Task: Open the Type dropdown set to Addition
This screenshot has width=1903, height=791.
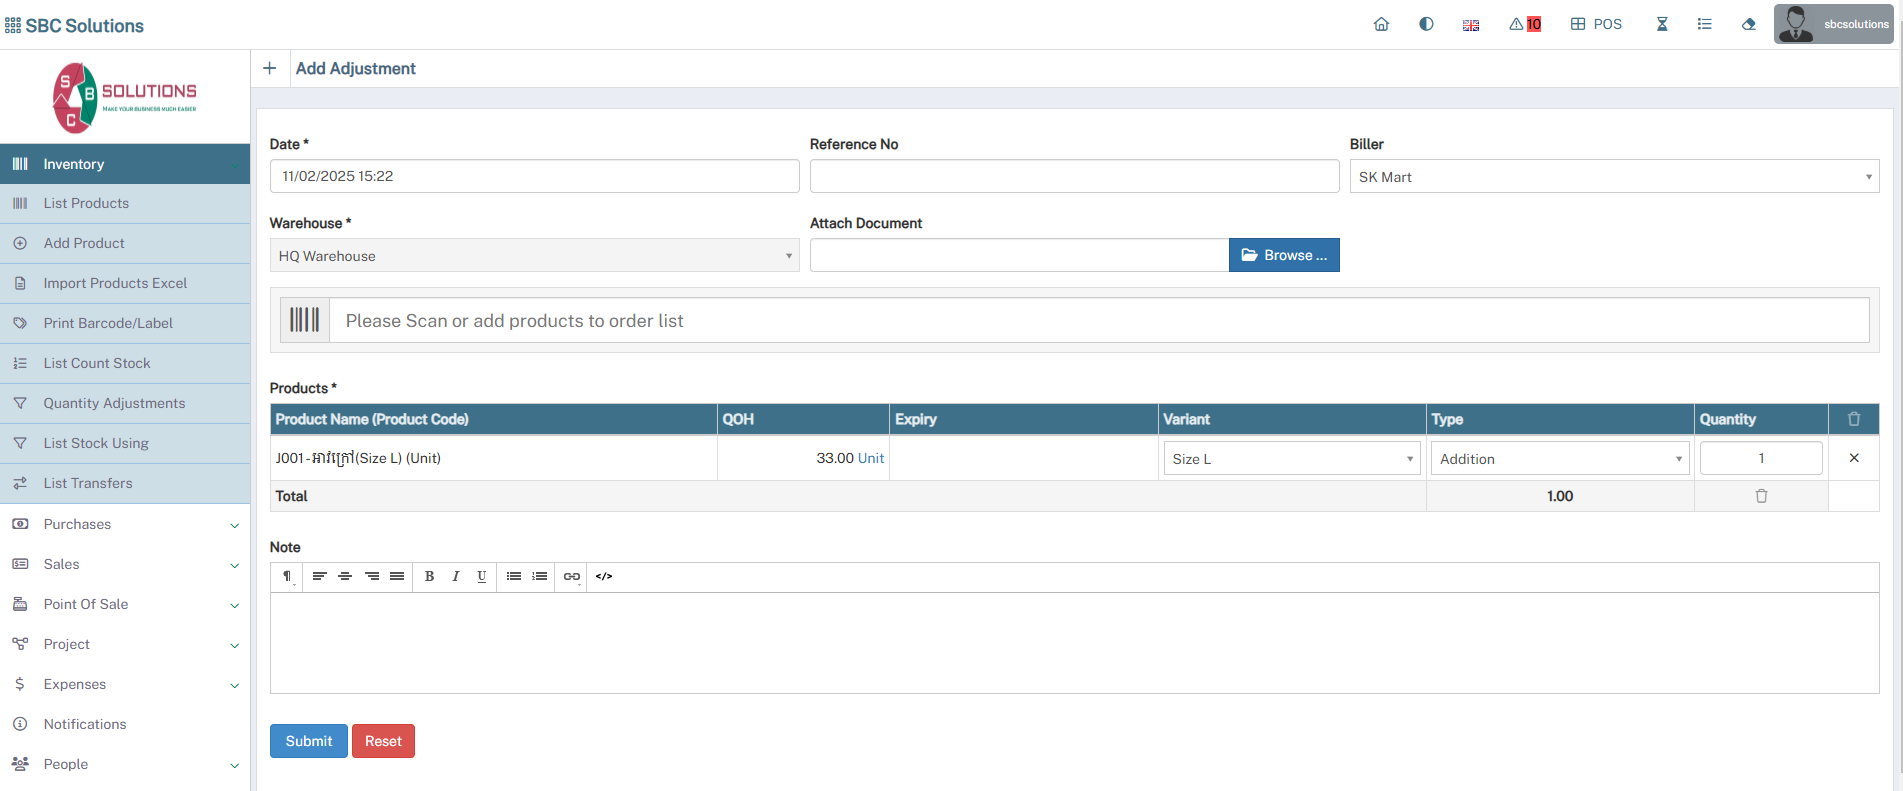Action: [x=1559, y=459]
